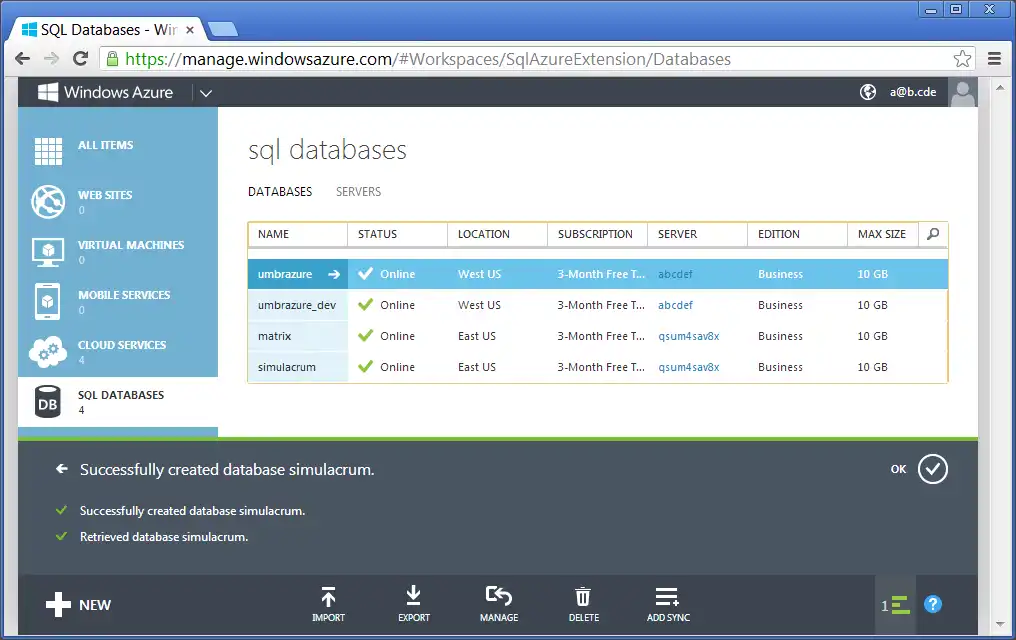The image size is (1016, 640).
Task: Select the SQL Databases DB icon
Action: pyautogui.click(x=48, y=402)
